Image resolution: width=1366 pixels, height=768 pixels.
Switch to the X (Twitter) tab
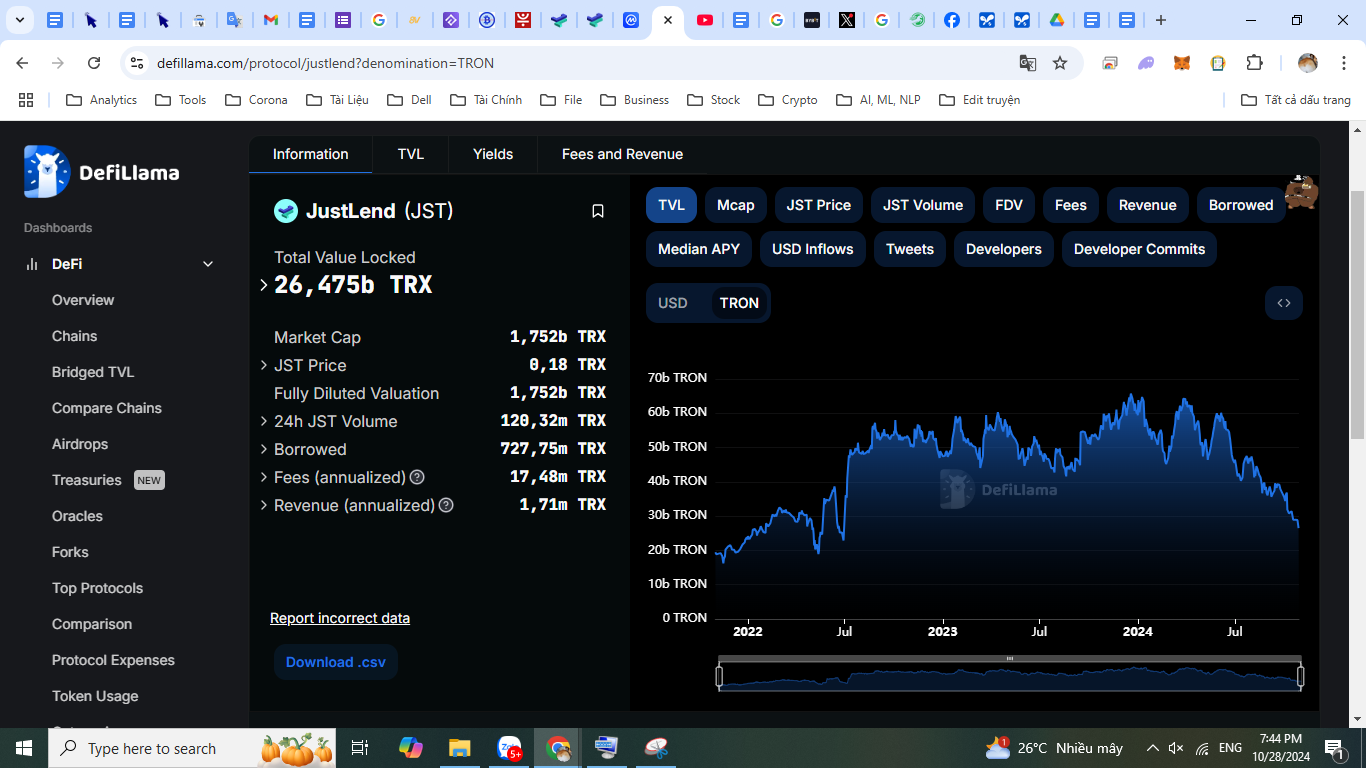pyautogui.click(x=847, y=20)
